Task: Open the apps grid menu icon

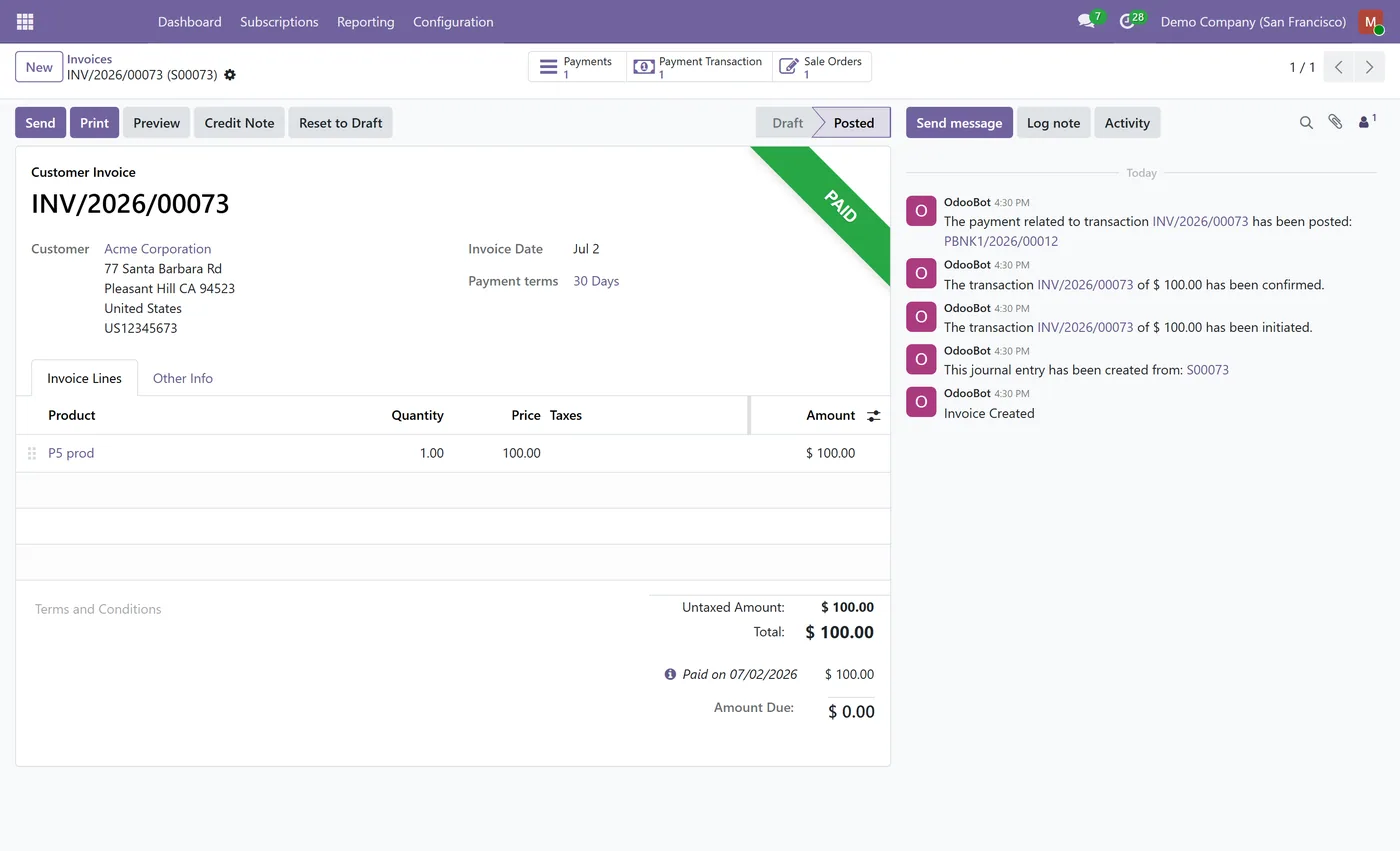Action: tap(25, 21)
